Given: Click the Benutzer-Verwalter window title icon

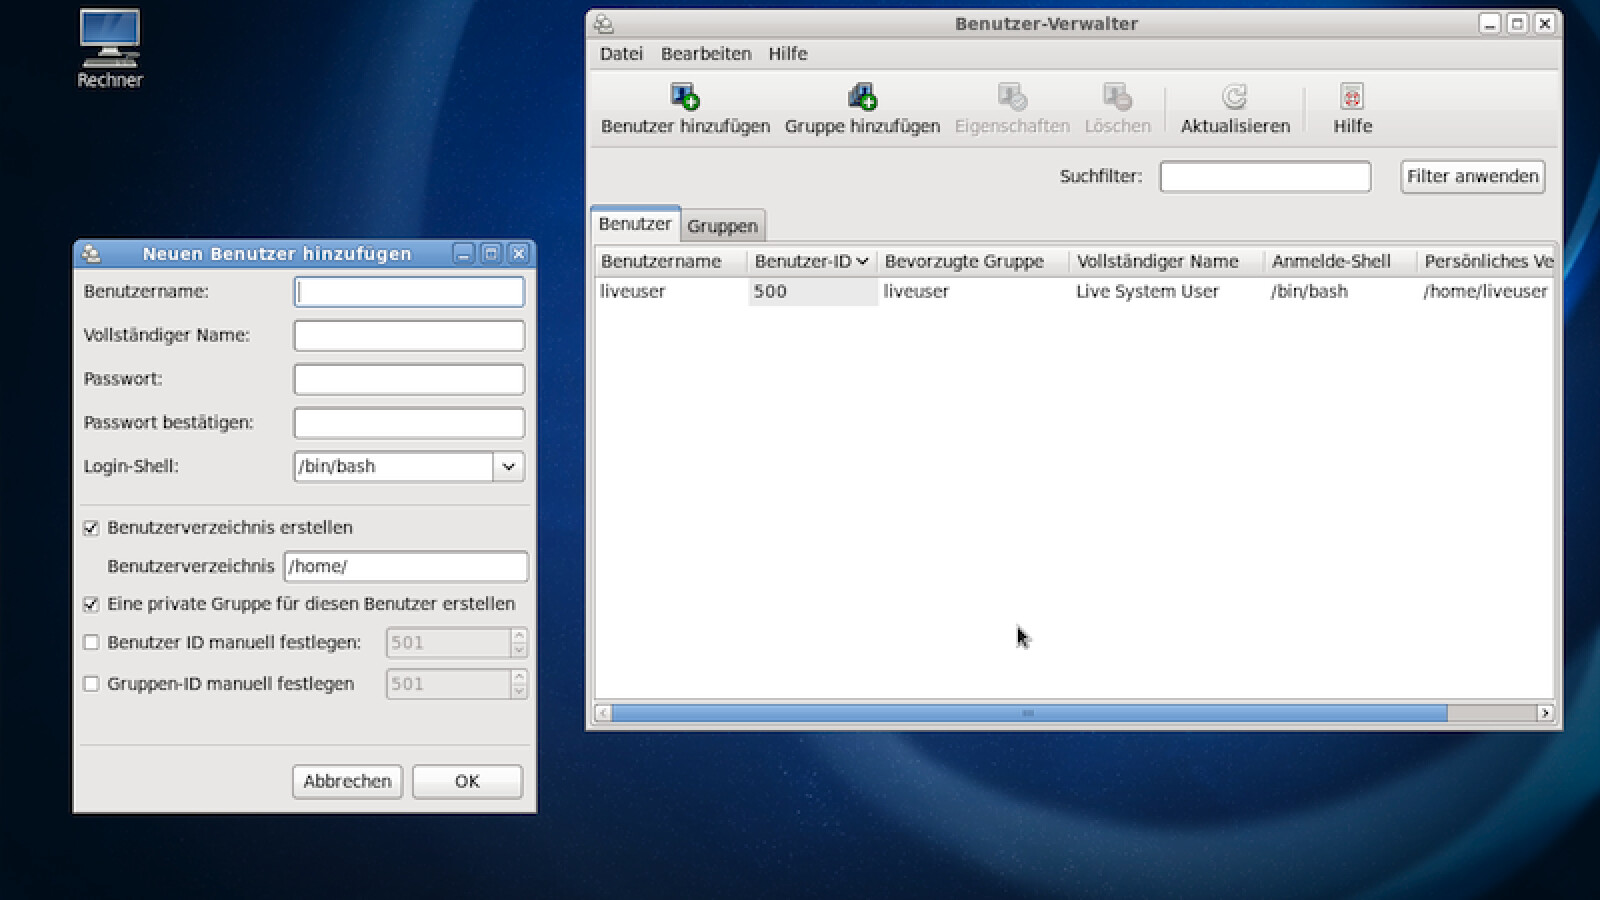Looking at the screenshot, I should coord(603,22).
